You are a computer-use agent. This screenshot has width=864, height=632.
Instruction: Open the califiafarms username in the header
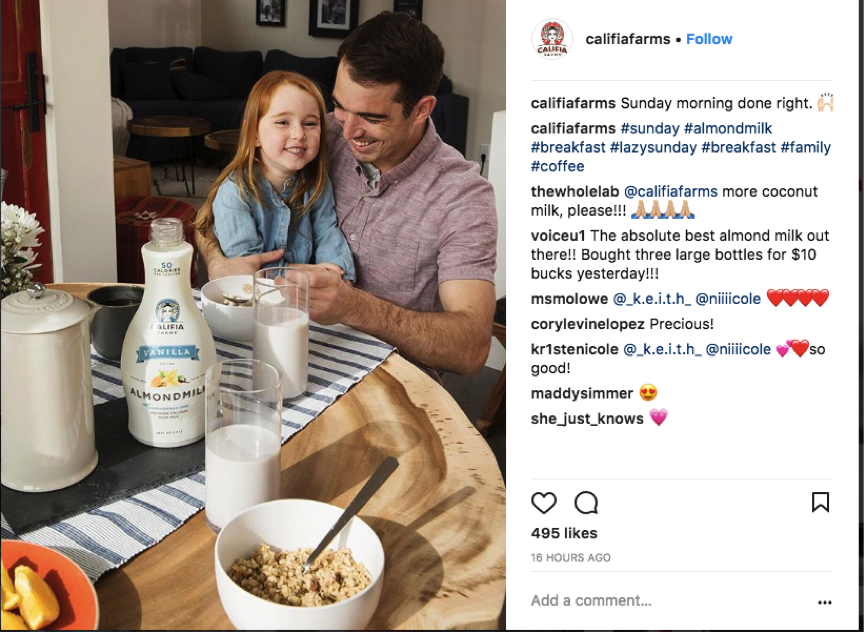(628, 39)
